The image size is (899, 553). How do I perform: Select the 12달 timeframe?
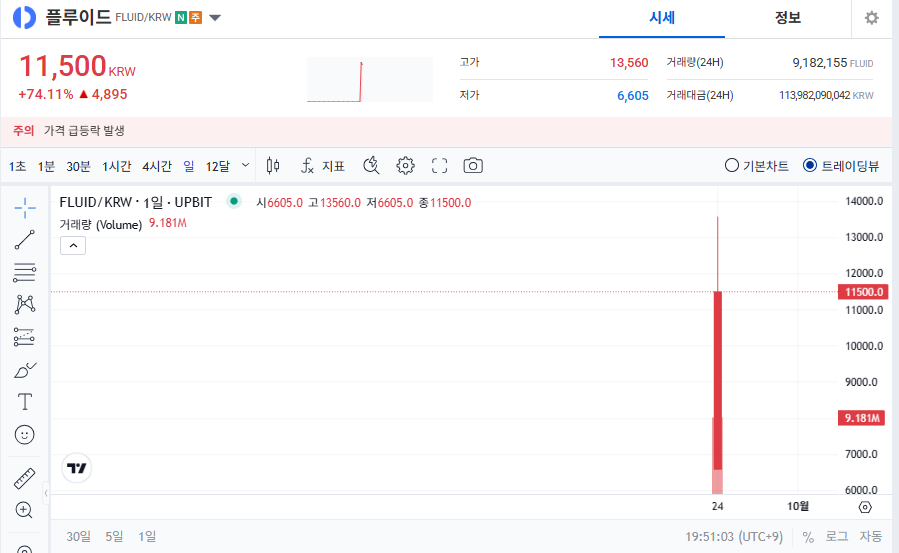click(218, 166)
